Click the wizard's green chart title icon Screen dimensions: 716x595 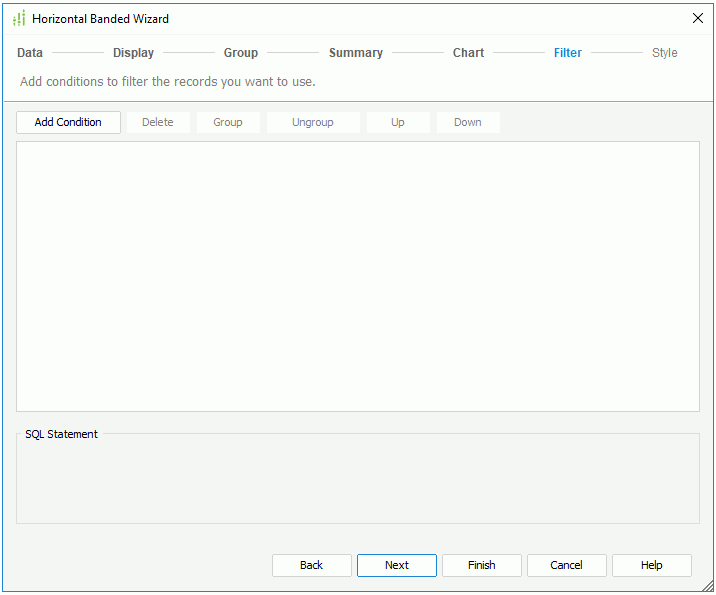pos(19,18)
